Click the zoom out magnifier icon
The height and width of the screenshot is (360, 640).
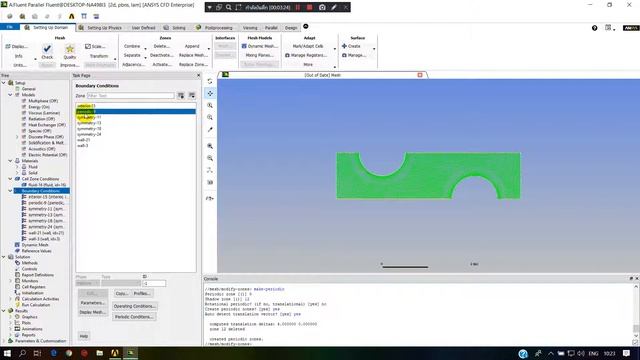210,158
